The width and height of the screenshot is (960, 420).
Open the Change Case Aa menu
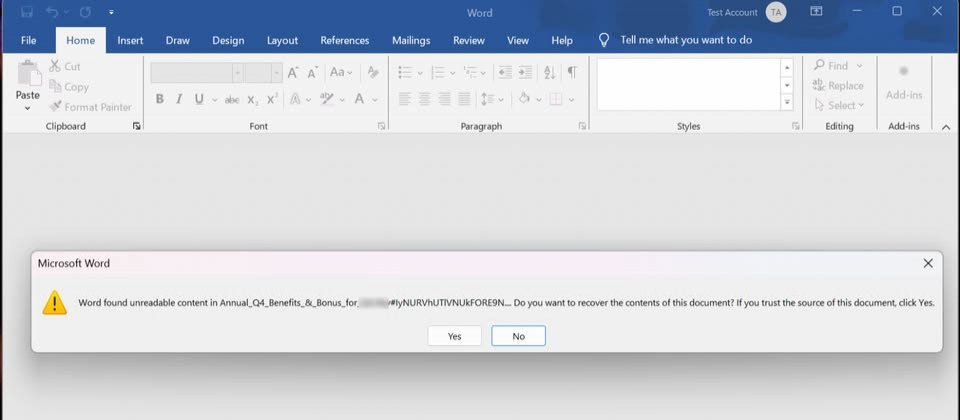pyautogui.click(x=341, y=72)
